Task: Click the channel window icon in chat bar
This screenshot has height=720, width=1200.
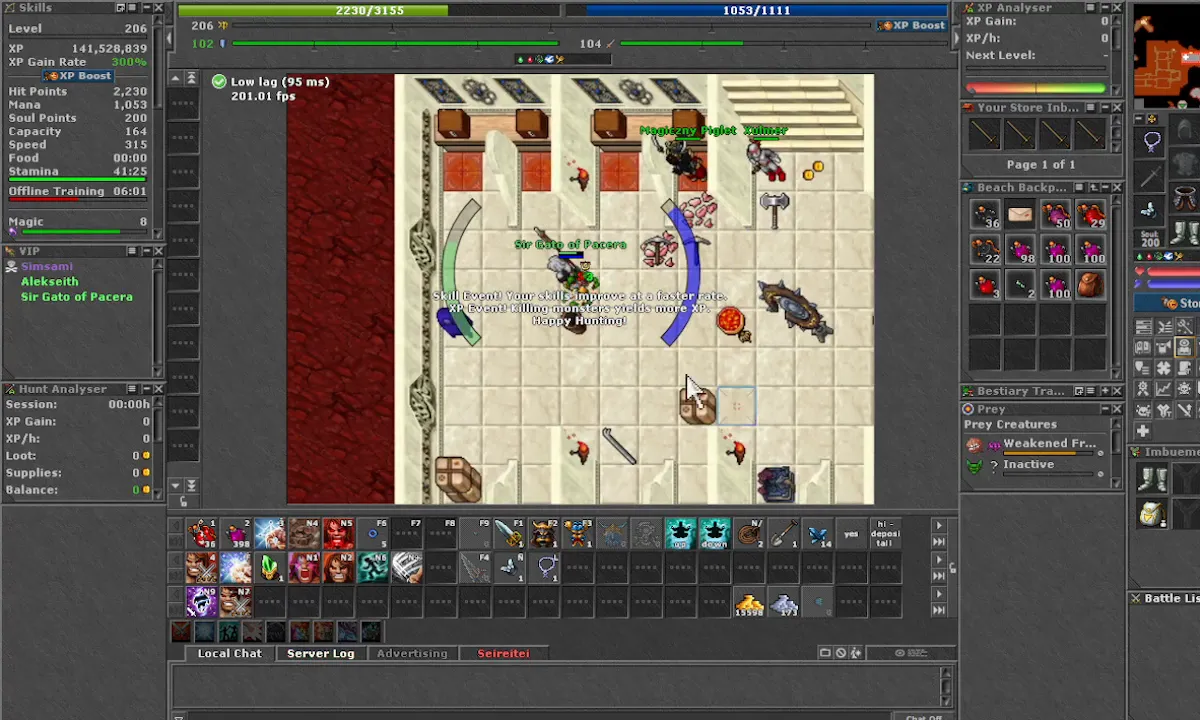Action: tap(825, 653)
